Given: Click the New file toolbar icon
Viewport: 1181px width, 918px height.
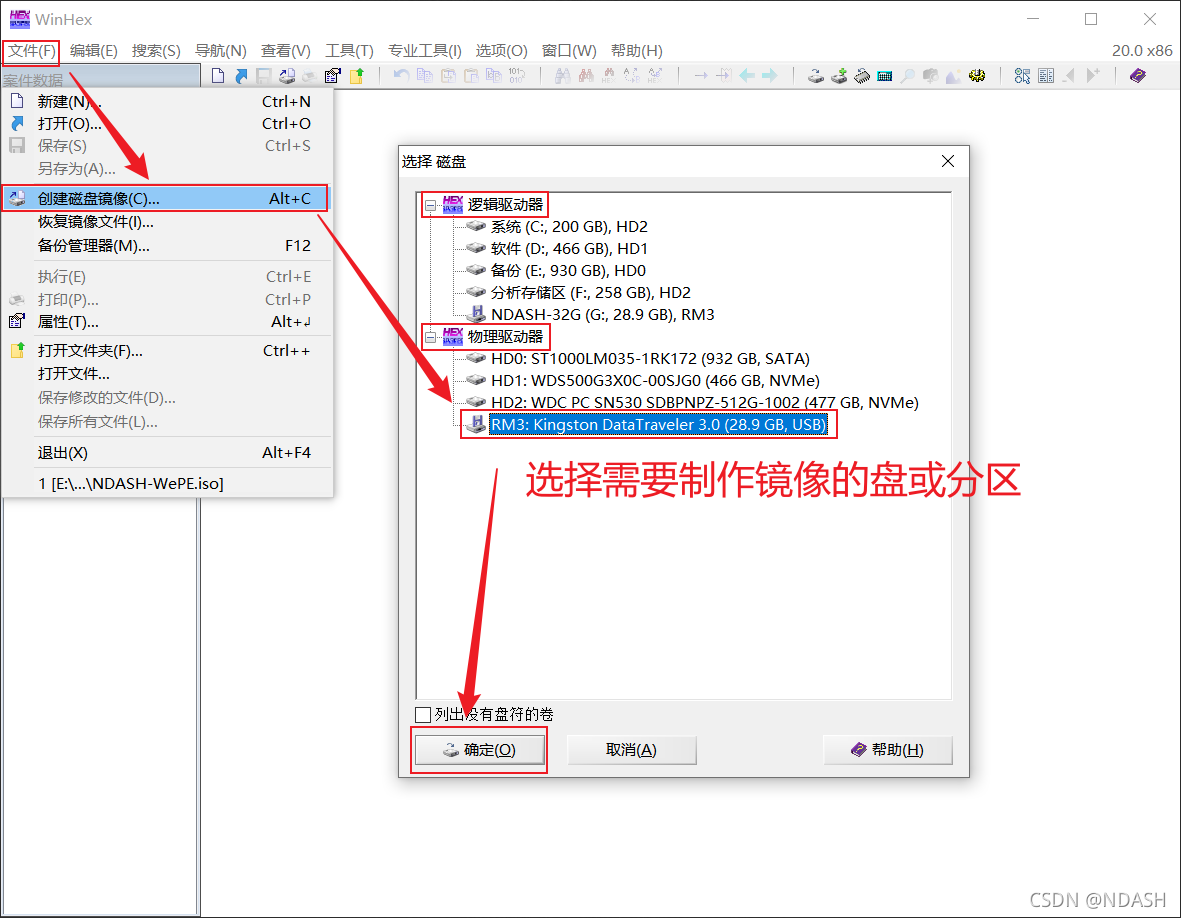Looking at the screenshot, I should (x=218, y=75).
